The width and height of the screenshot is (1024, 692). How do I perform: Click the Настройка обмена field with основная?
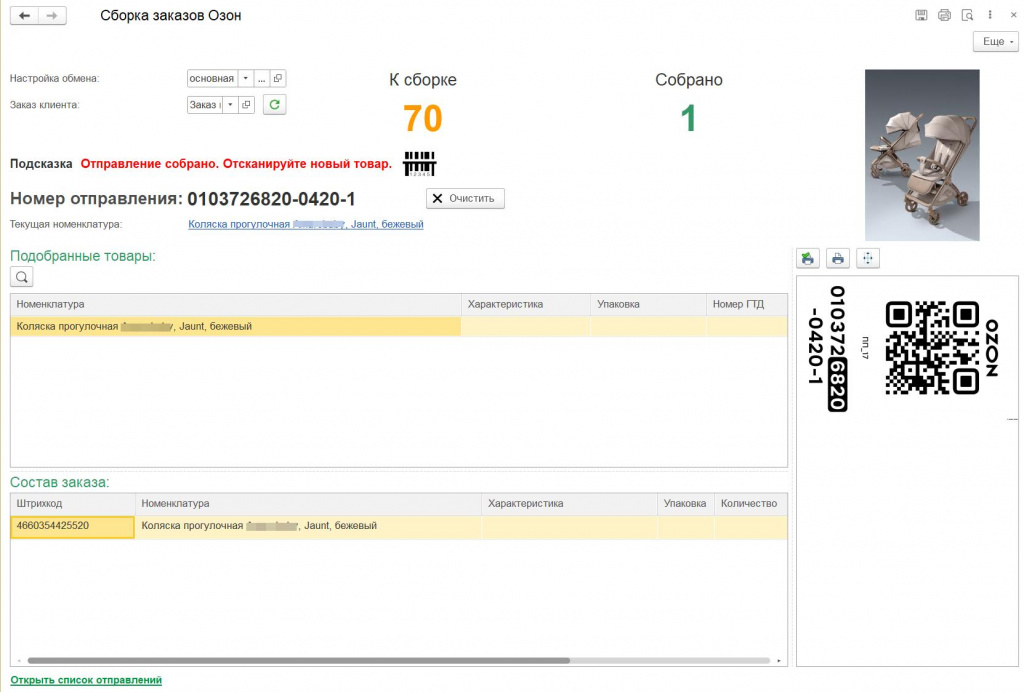pos(212,78)
